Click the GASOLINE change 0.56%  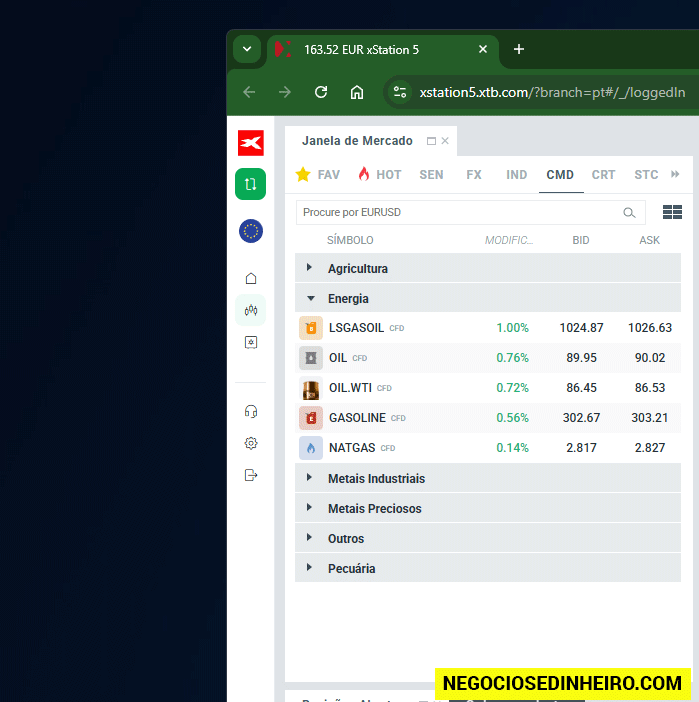[512, 418]
